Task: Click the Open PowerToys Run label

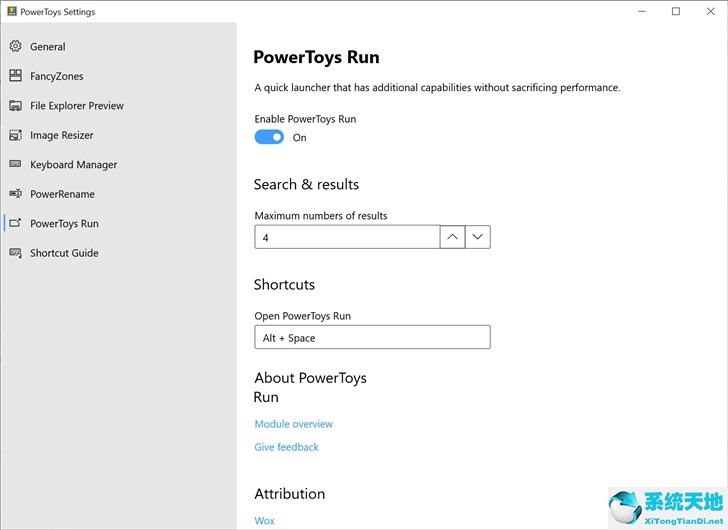Action: click(303, 316)
